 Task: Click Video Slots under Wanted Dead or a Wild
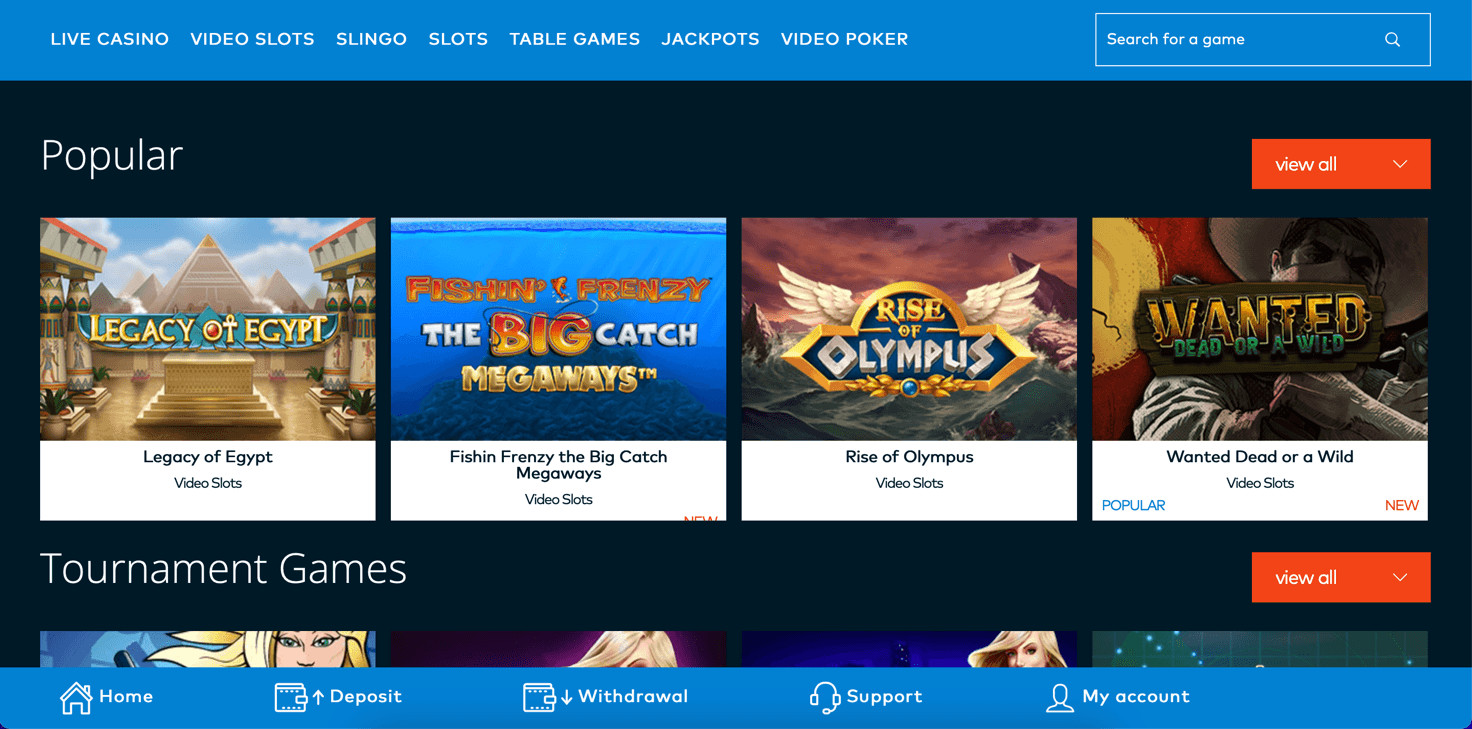pyautogui.click(x=1260, y=483)
